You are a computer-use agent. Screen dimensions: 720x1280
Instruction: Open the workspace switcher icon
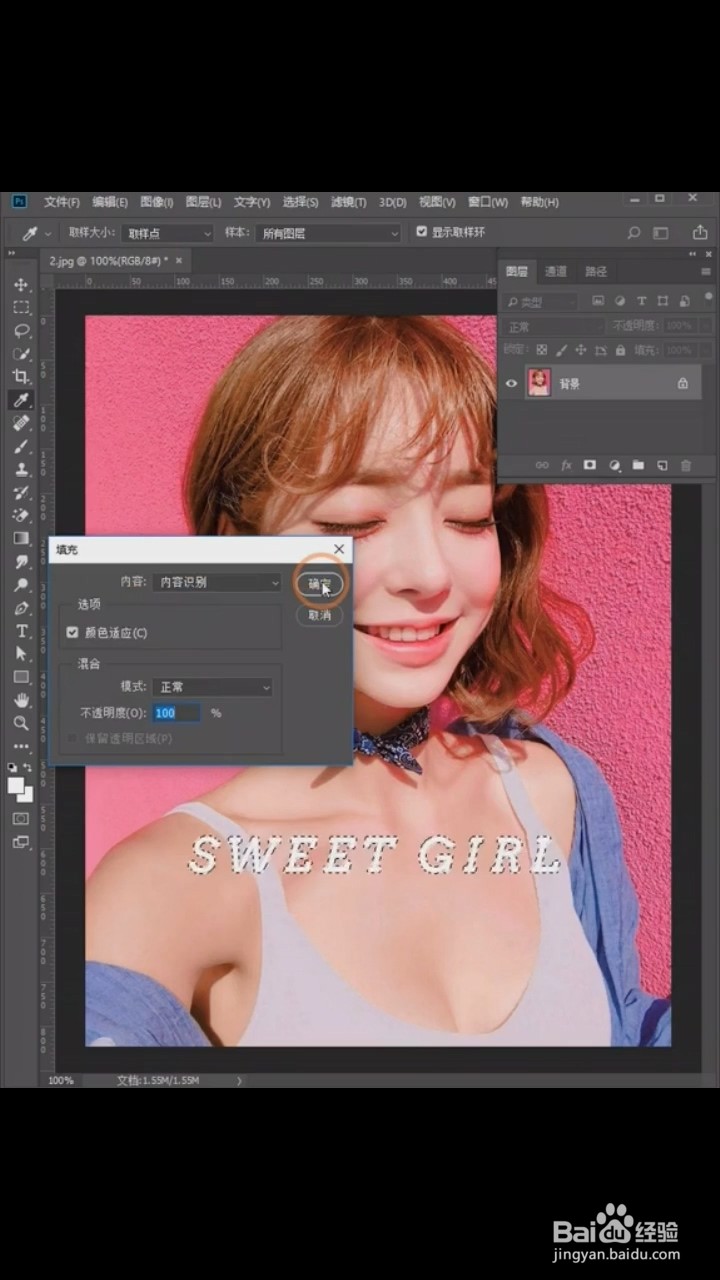(x=661, y=232)
